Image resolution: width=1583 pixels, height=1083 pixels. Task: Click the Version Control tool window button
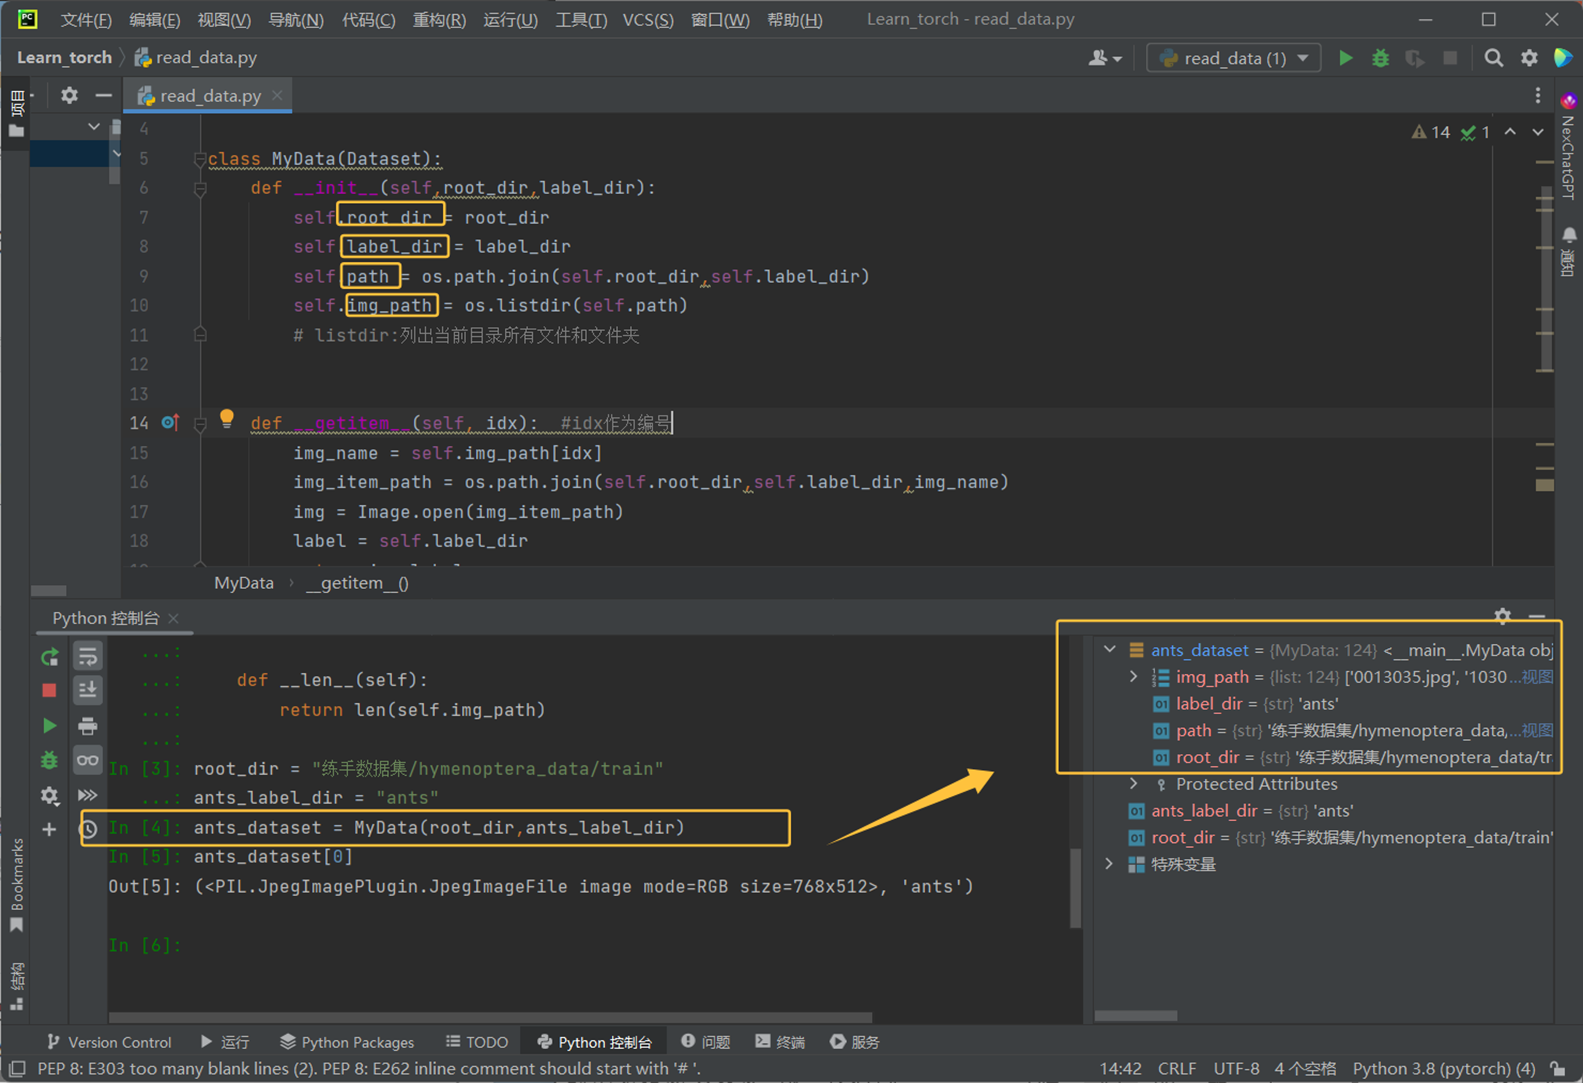pyautogui.click(x=109, y=1042)
